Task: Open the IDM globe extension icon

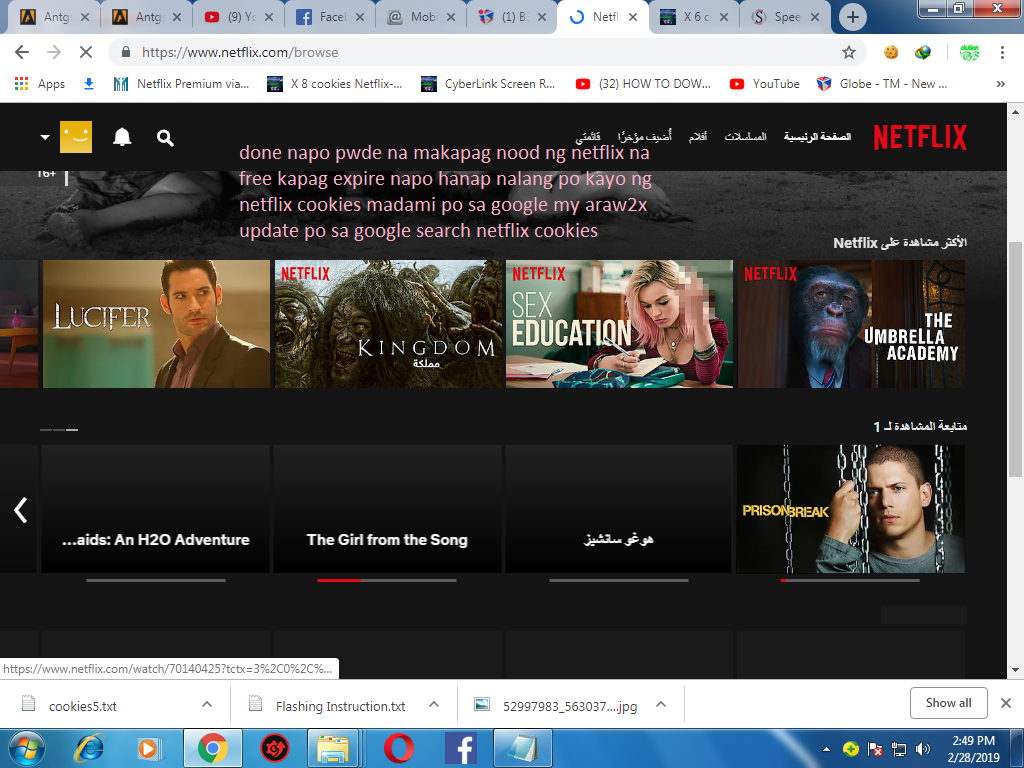Action: click(x=923, y=52)
